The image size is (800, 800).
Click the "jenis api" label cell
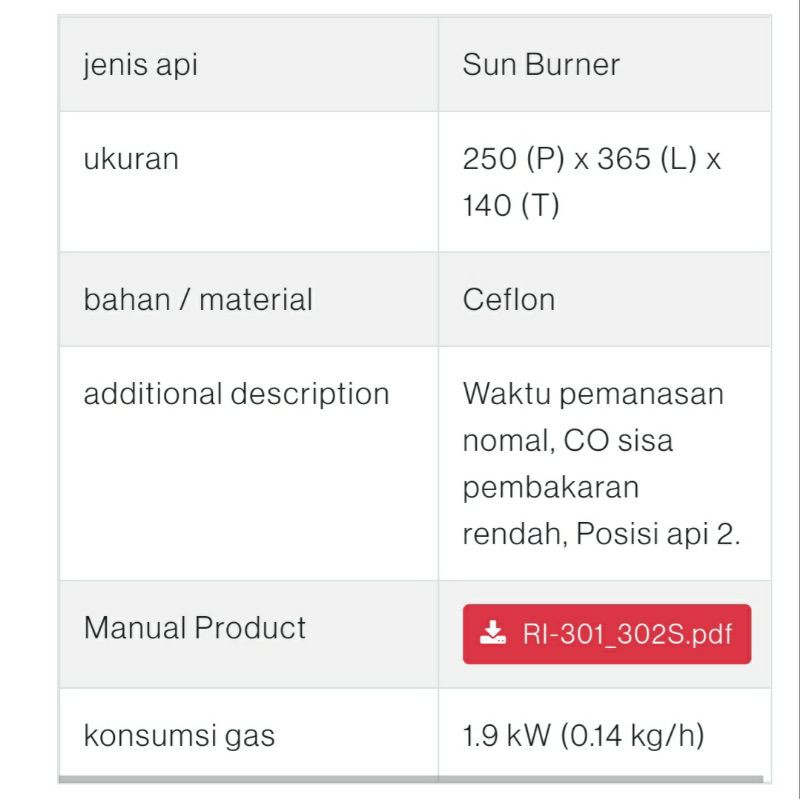click(x=141, y=65)
